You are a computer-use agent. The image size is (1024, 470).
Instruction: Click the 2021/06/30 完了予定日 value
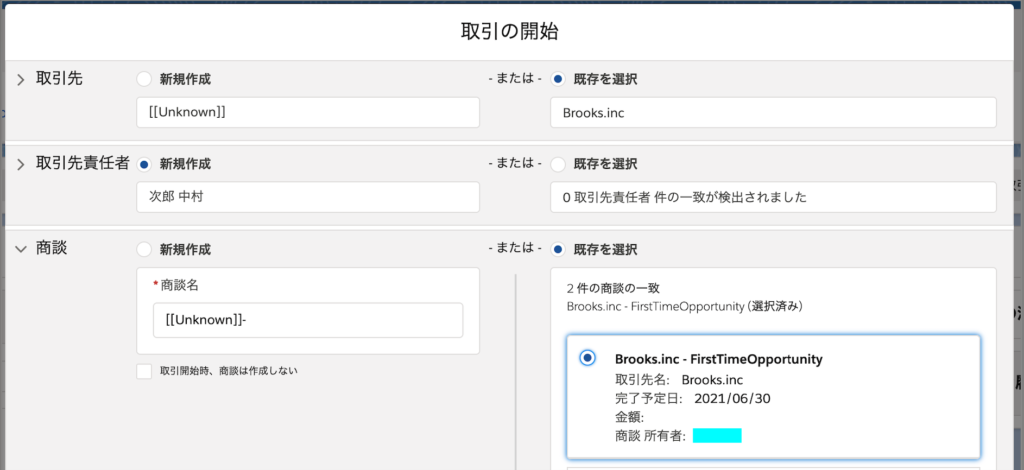tap(732, 398)
